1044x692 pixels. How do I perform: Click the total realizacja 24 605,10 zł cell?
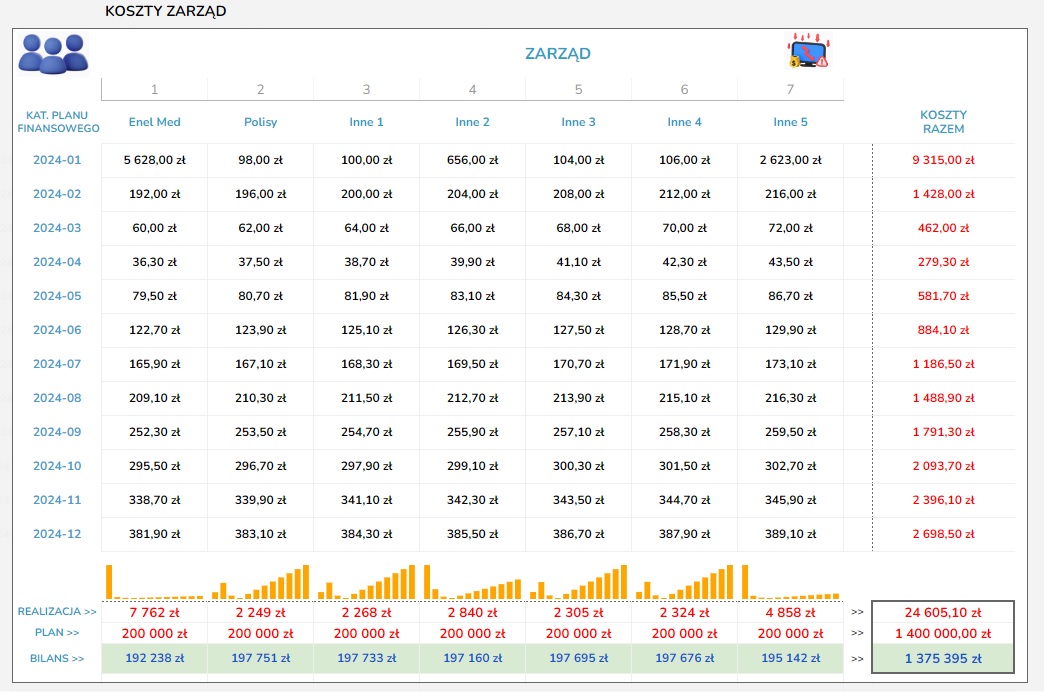coord(943,612)
